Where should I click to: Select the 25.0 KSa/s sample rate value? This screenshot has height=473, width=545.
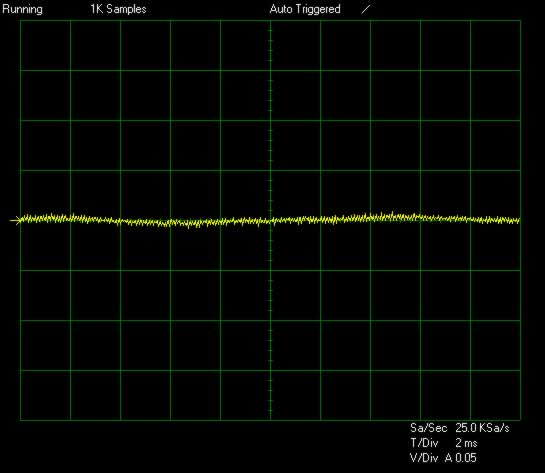(x=482, y=428)
